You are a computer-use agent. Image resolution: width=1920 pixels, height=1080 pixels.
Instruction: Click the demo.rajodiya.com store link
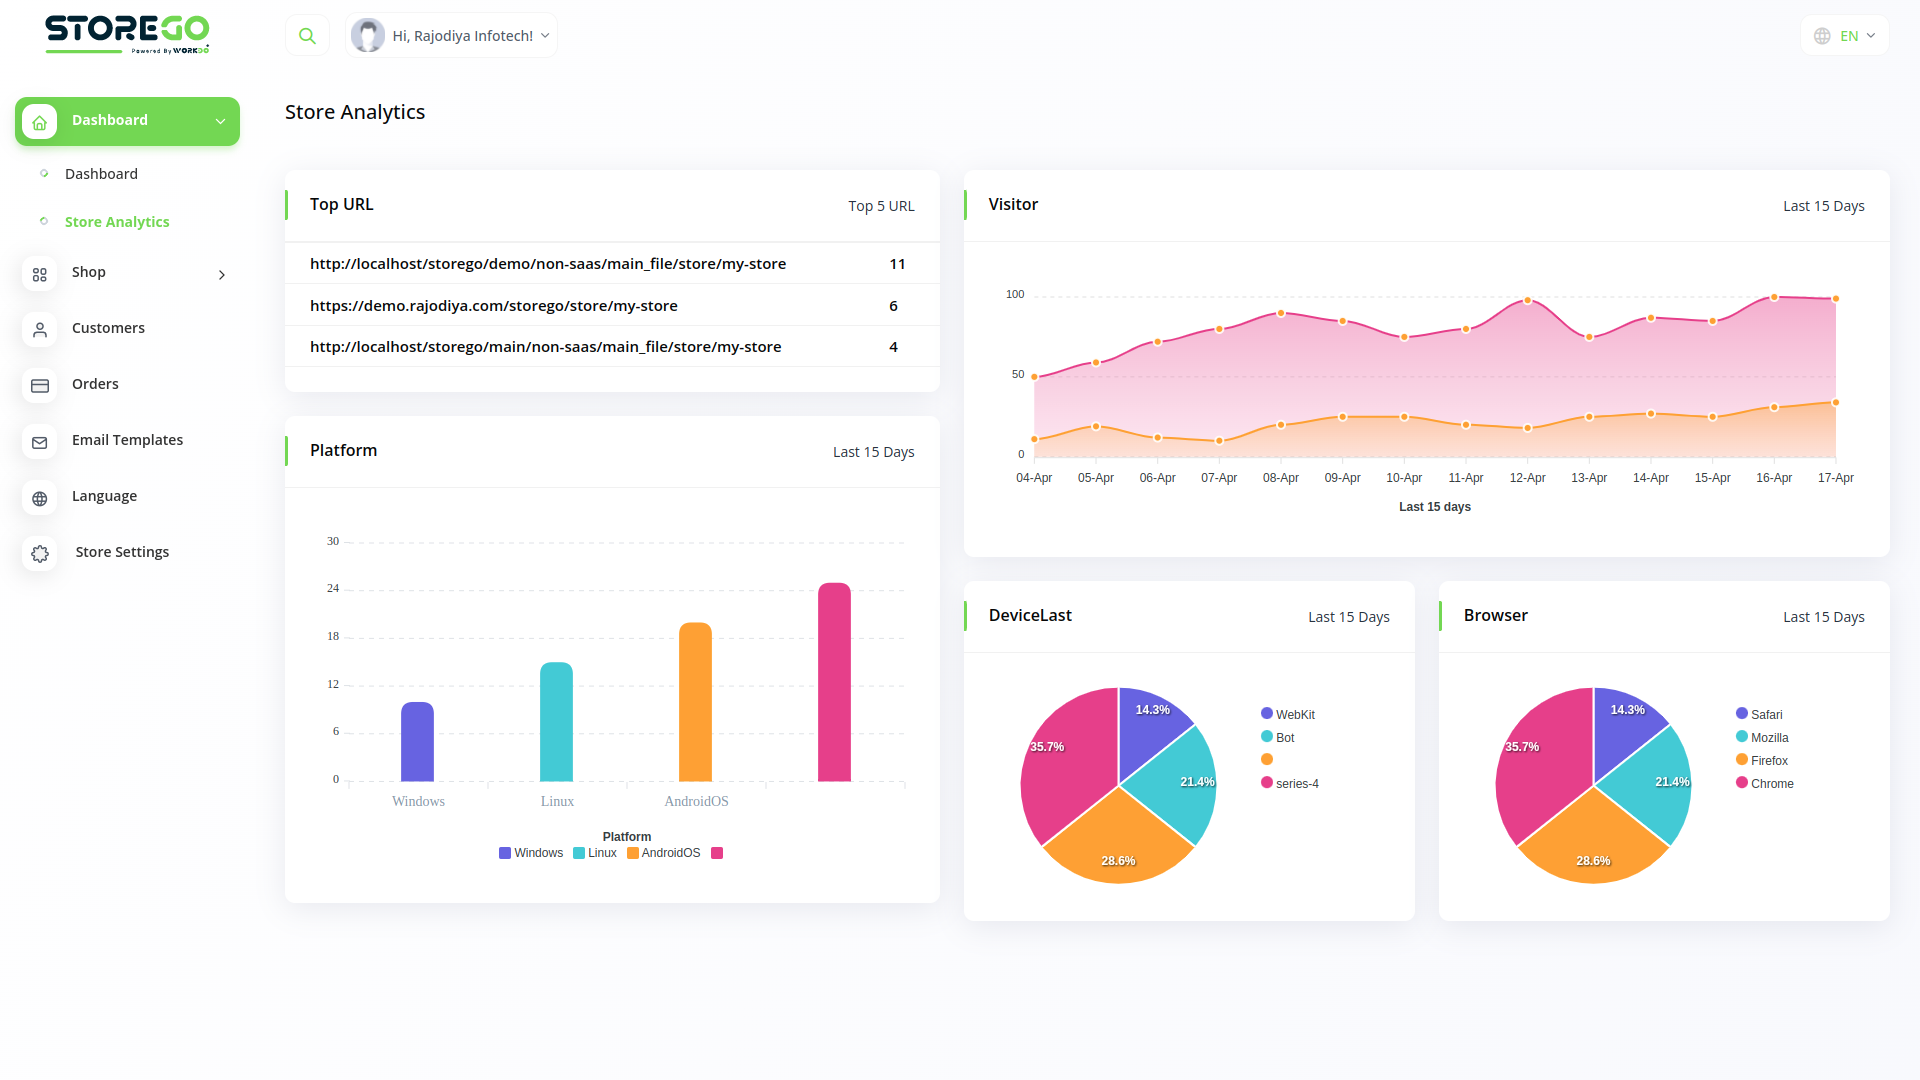[x=494, y=305]
